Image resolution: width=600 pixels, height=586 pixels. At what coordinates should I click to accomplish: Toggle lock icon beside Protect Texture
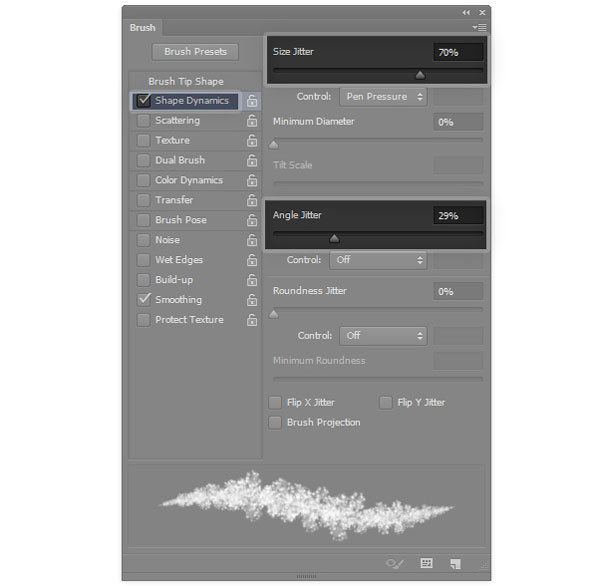pos(252,320)
